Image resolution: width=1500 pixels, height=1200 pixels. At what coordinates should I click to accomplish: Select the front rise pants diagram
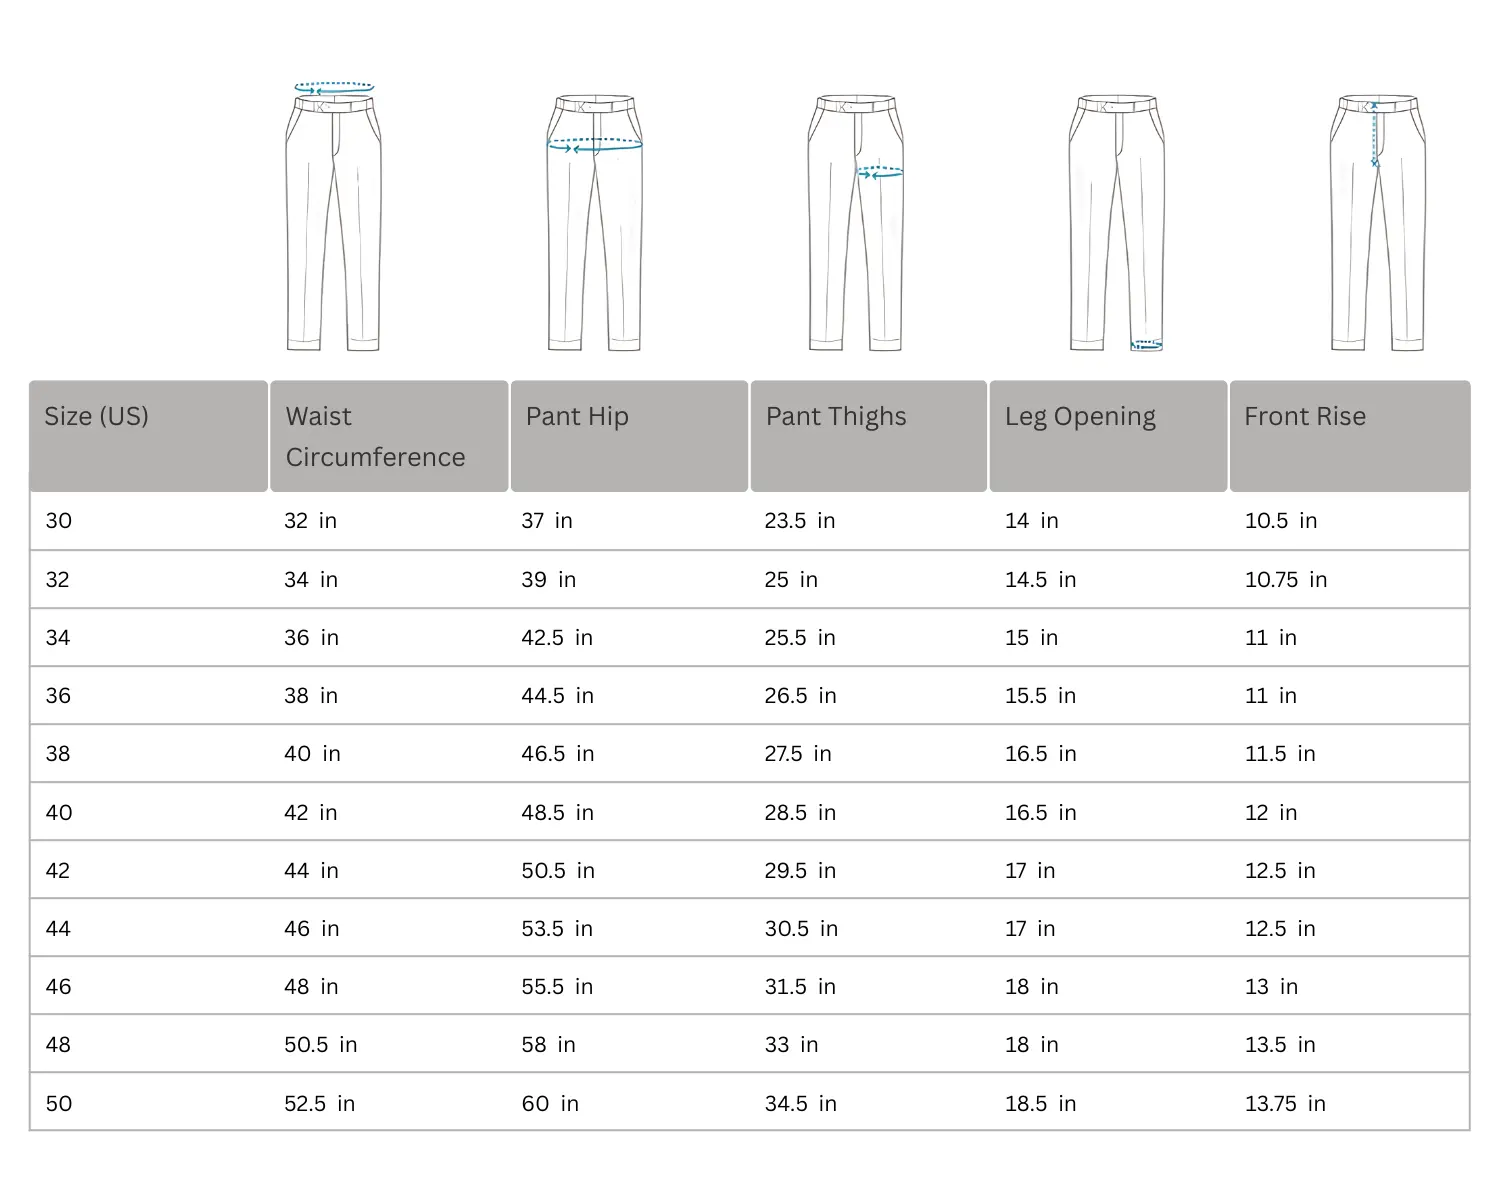(x=1378, y=222)
